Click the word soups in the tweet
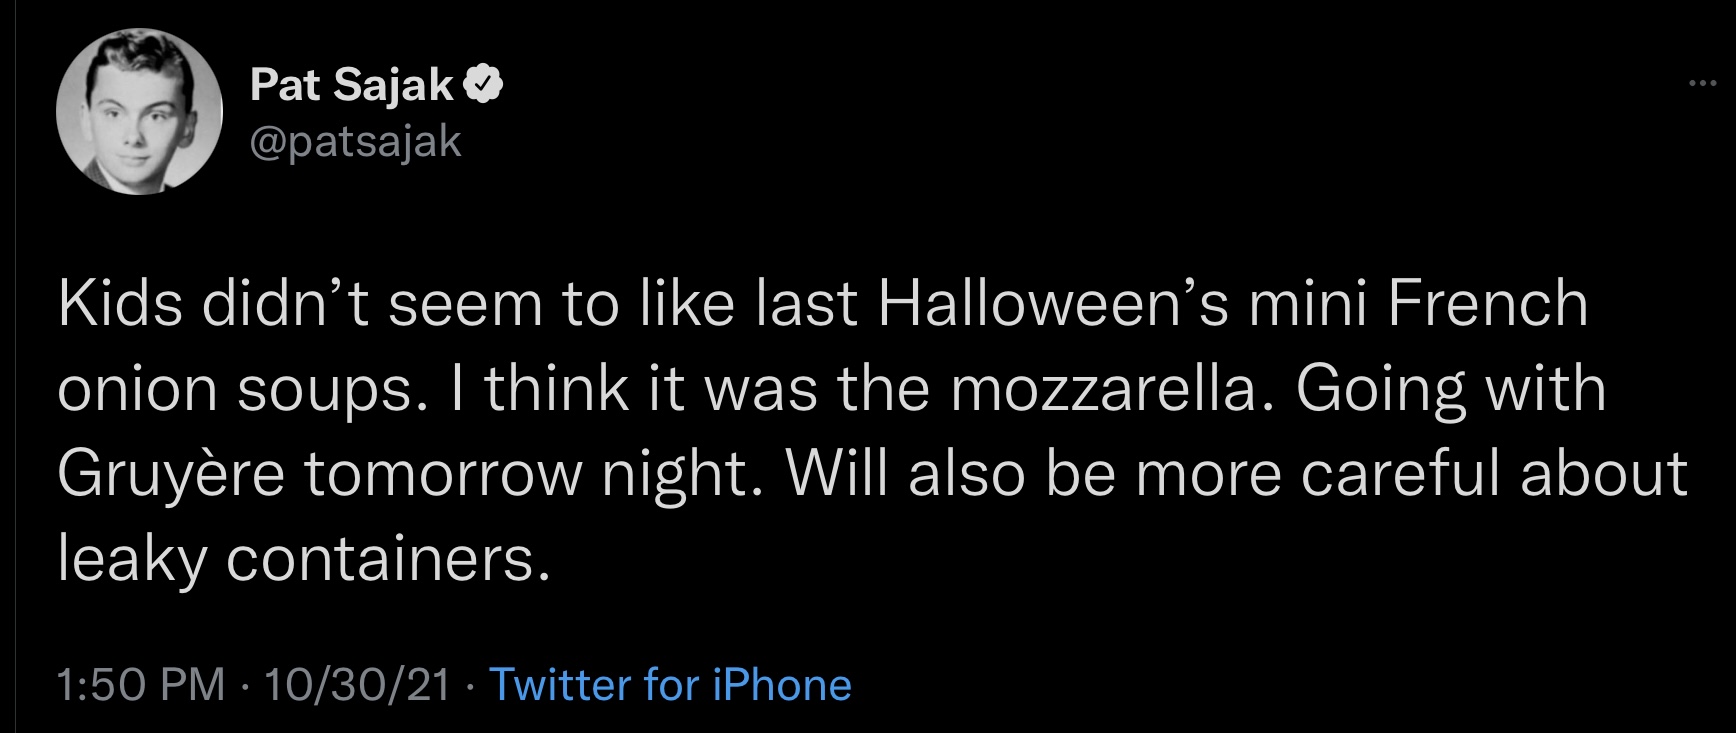This screenshot has width=1736, height=733. [325, 389]
